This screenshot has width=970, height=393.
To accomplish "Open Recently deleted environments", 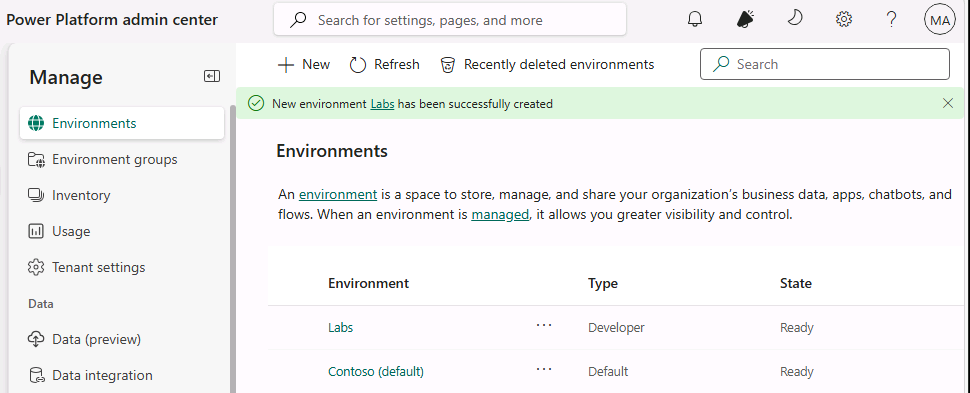I will (547, 64).
